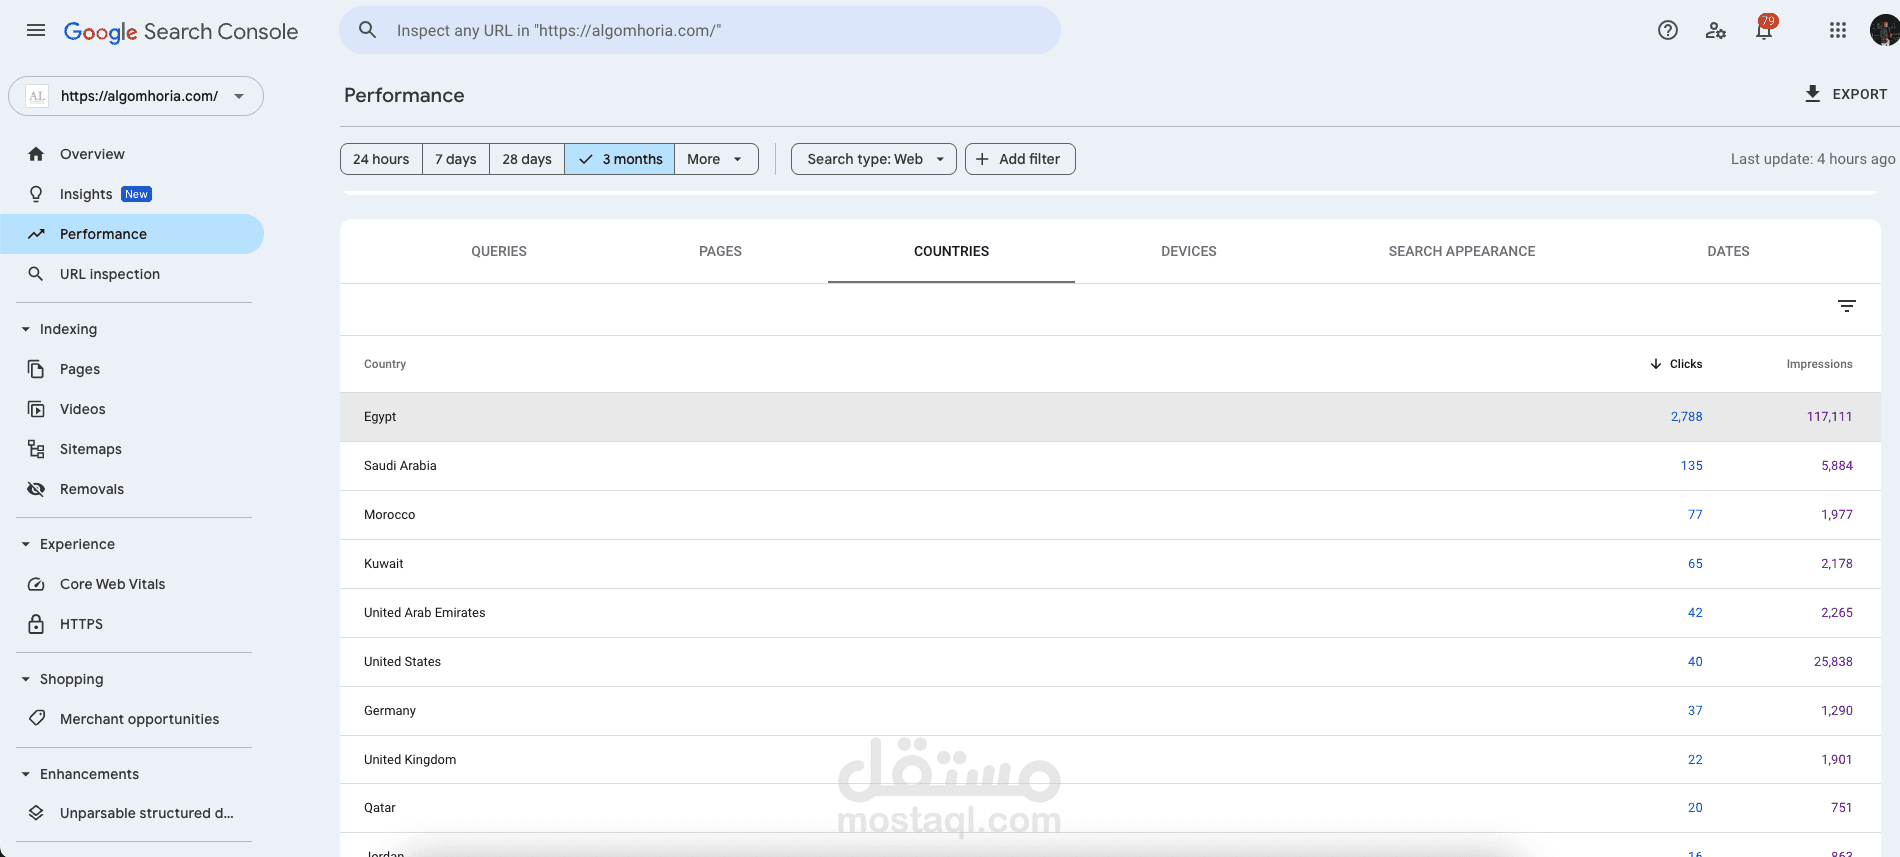Click the Google Search Console logo
Screen dimensions: 1900x857
pyautogui.click(x=181, y=31)
